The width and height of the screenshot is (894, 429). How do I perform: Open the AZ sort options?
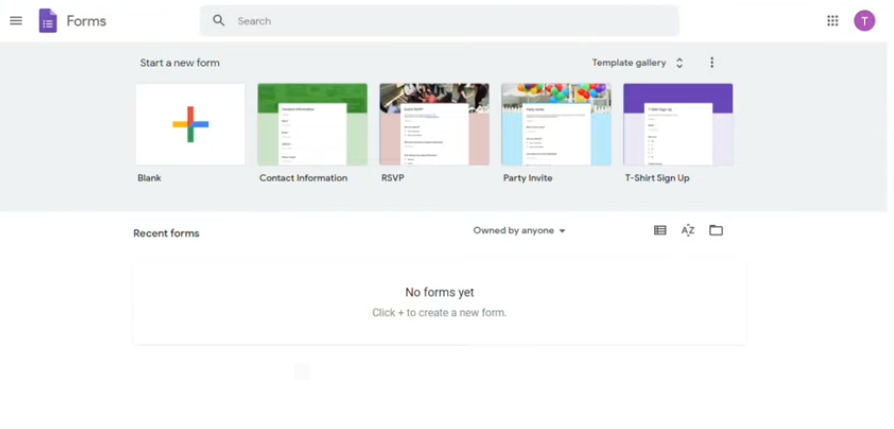click(x=688, y=231)
